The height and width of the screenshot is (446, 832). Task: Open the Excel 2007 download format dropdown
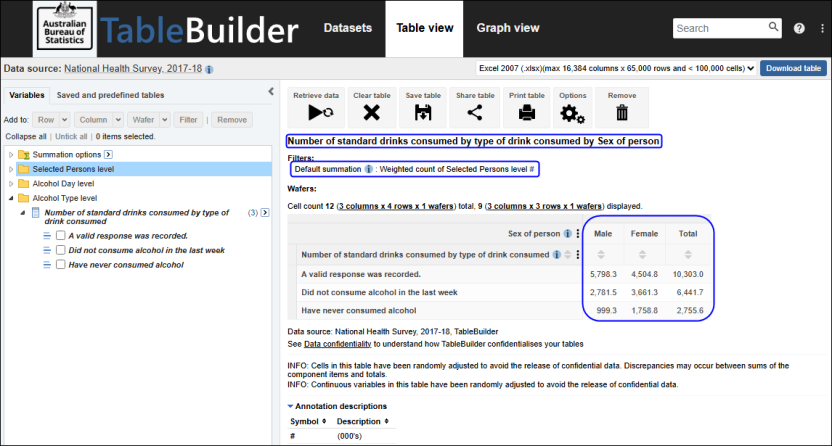click(x=616, y=68)
